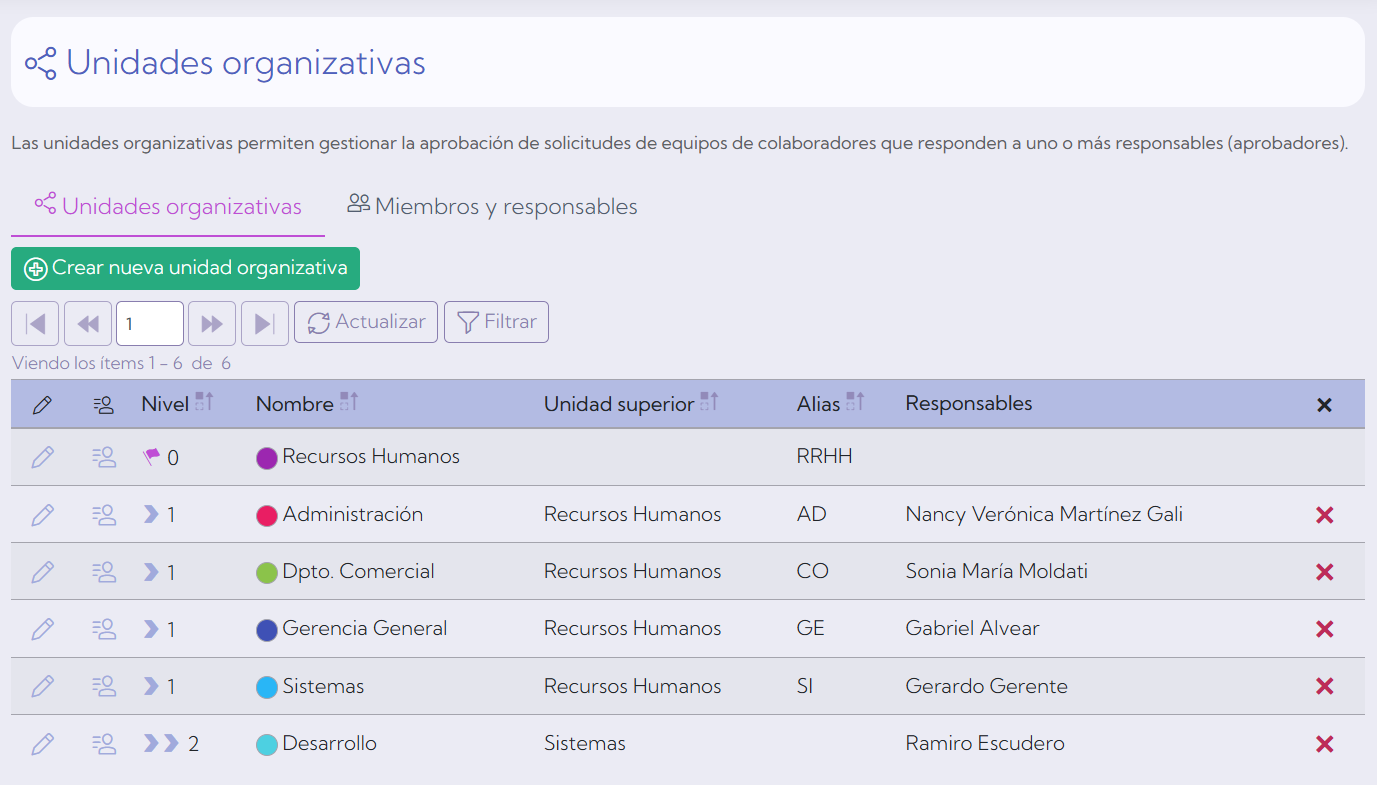Screen dimensions: 1377x785
Task: Select the name Recursos Humanos in Nombre column
Action: pyautogui.click(x=371, y=456)
